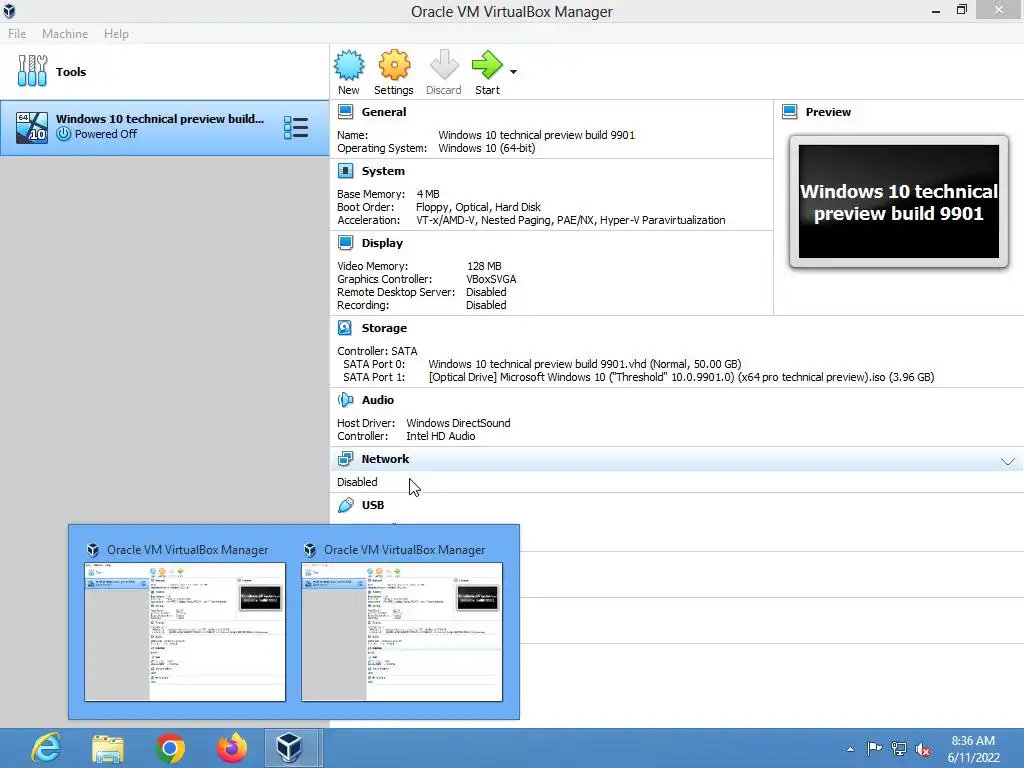Collapse the Network section chevron
The width and height of the screenshot is (1024, 768).
(x=1008, y=461)
